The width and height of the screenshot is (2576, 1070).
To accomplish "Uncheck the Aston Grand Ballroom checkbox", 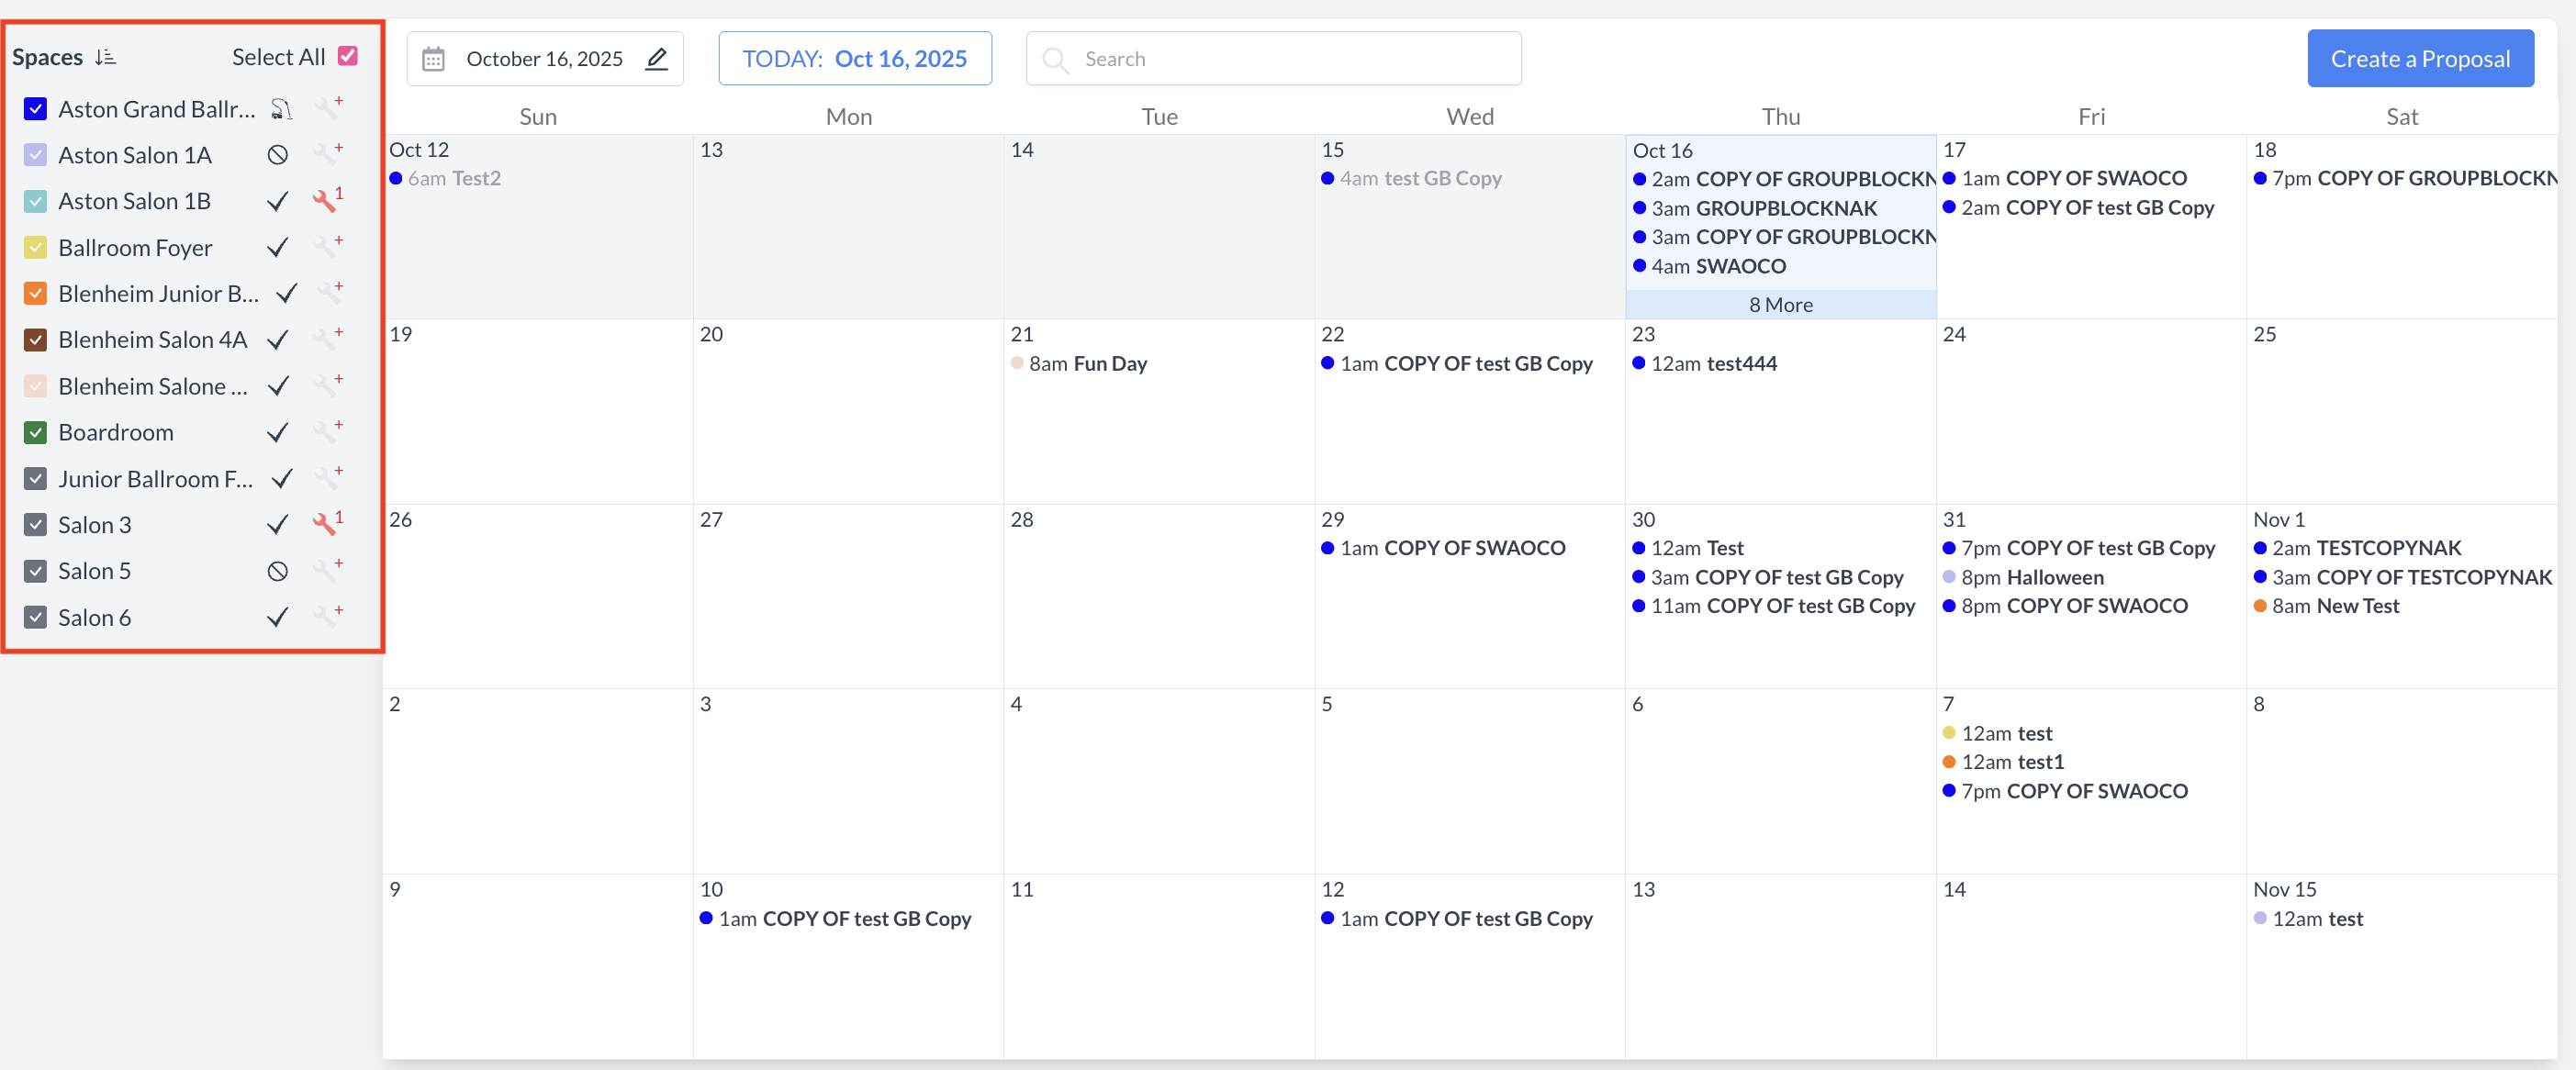I will click(36, 108).
